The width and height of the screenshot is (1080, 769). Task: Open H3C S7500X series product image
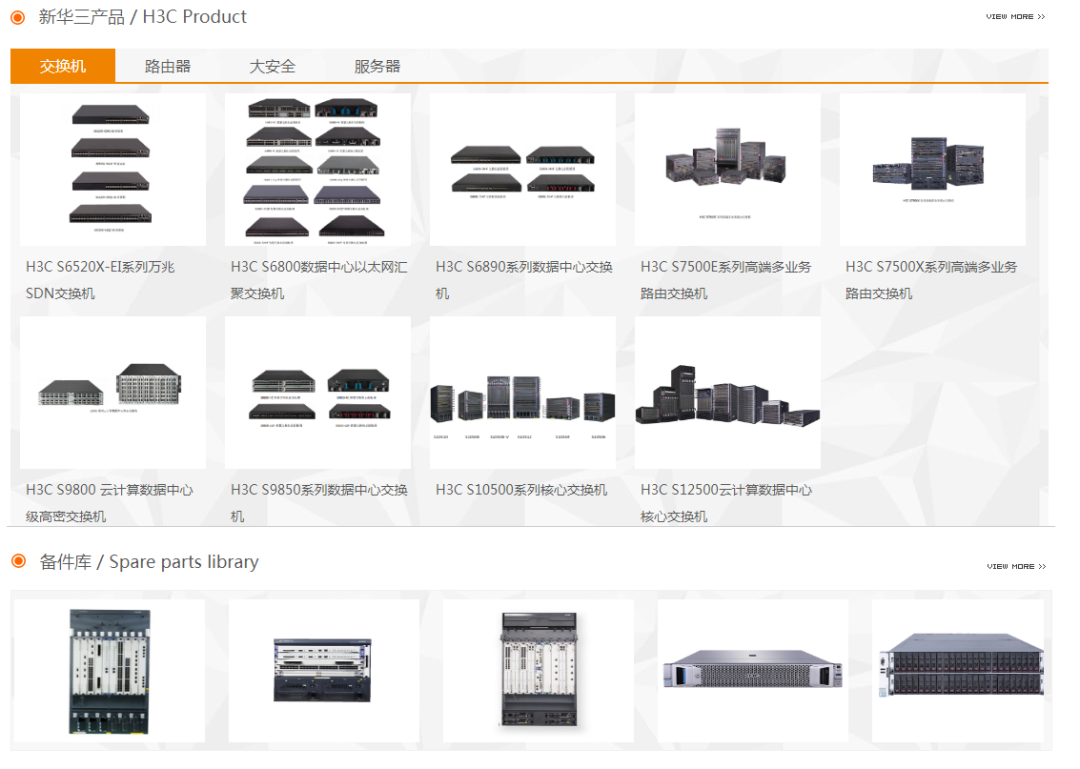(x=933, y=170)
